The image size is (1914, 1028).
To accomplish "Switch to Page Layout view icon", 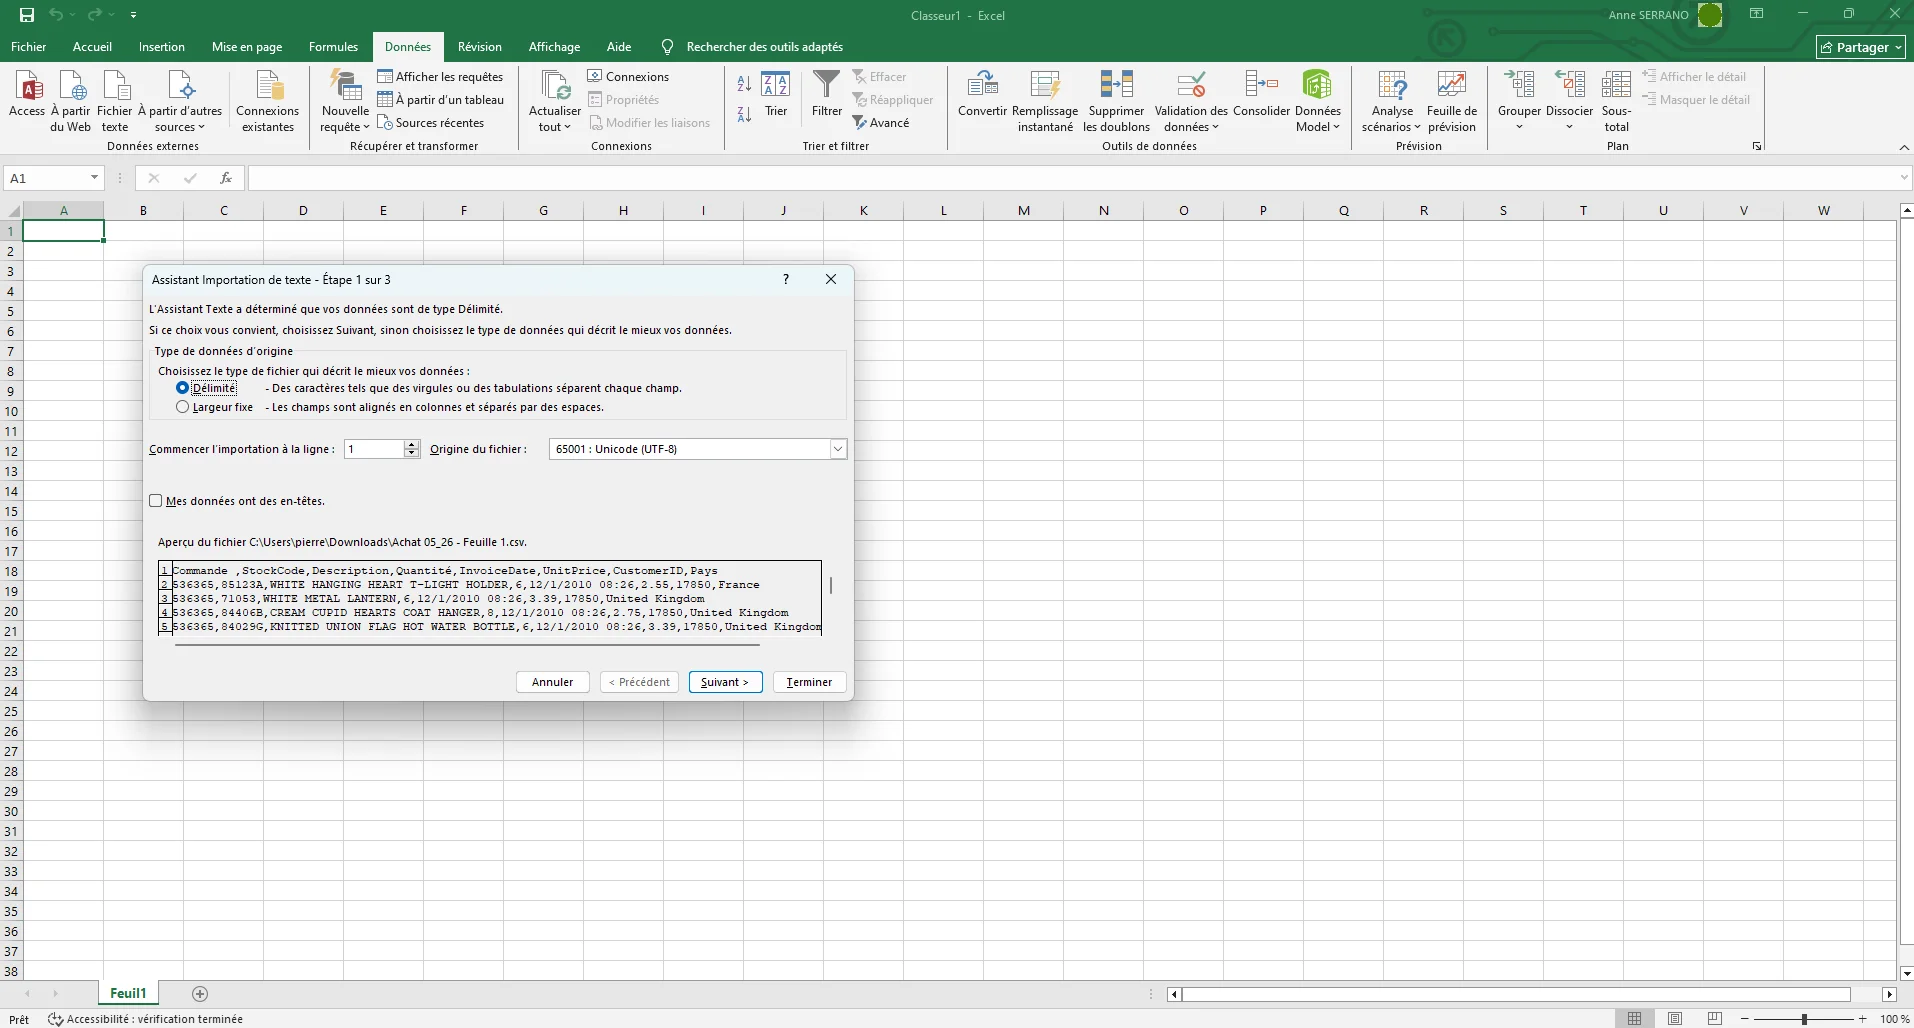I will [x=1675, y=1019].
